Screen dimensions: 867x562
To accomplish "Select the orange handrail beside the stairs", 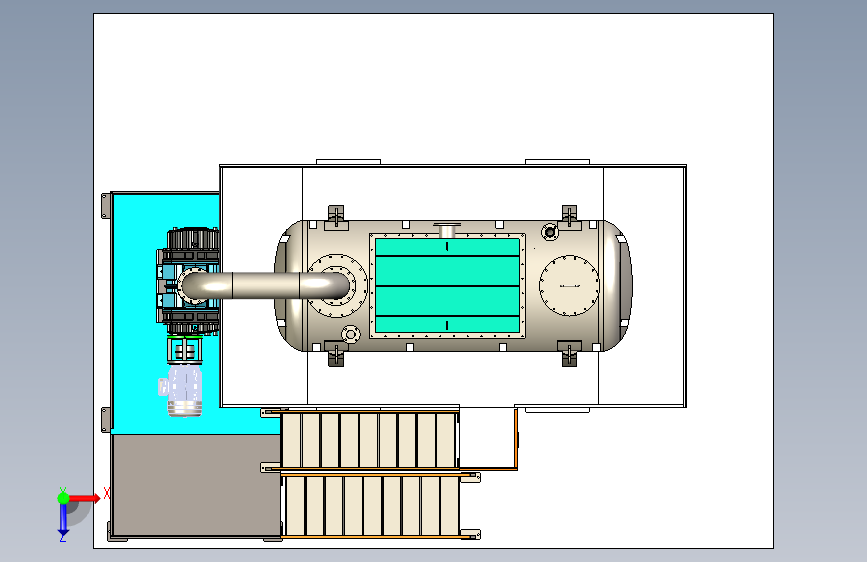I will point(515,440).
